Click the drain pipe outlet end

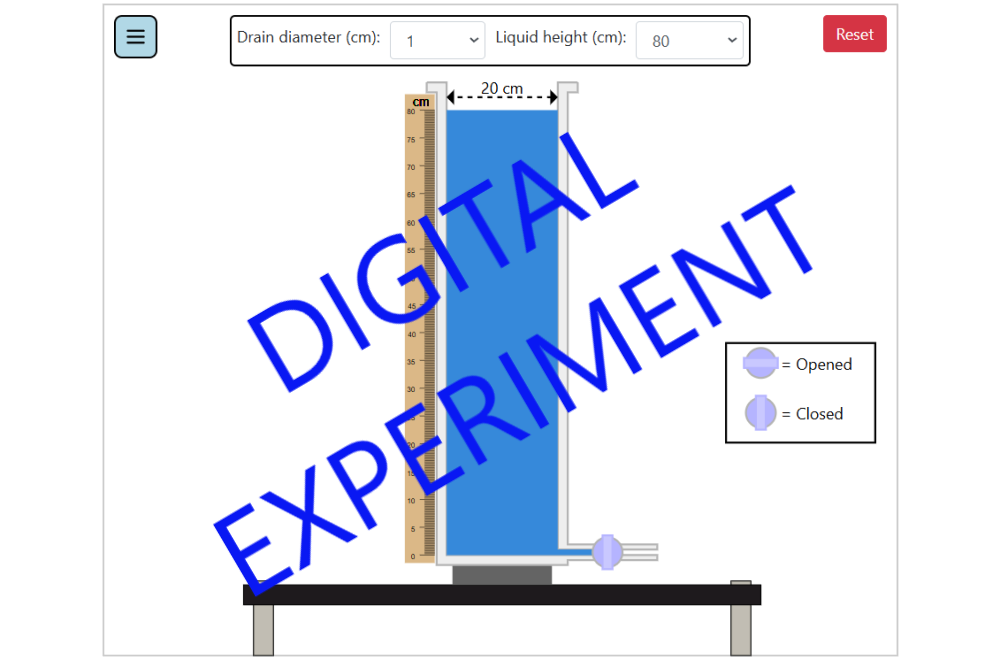click(x=650, y=552)
